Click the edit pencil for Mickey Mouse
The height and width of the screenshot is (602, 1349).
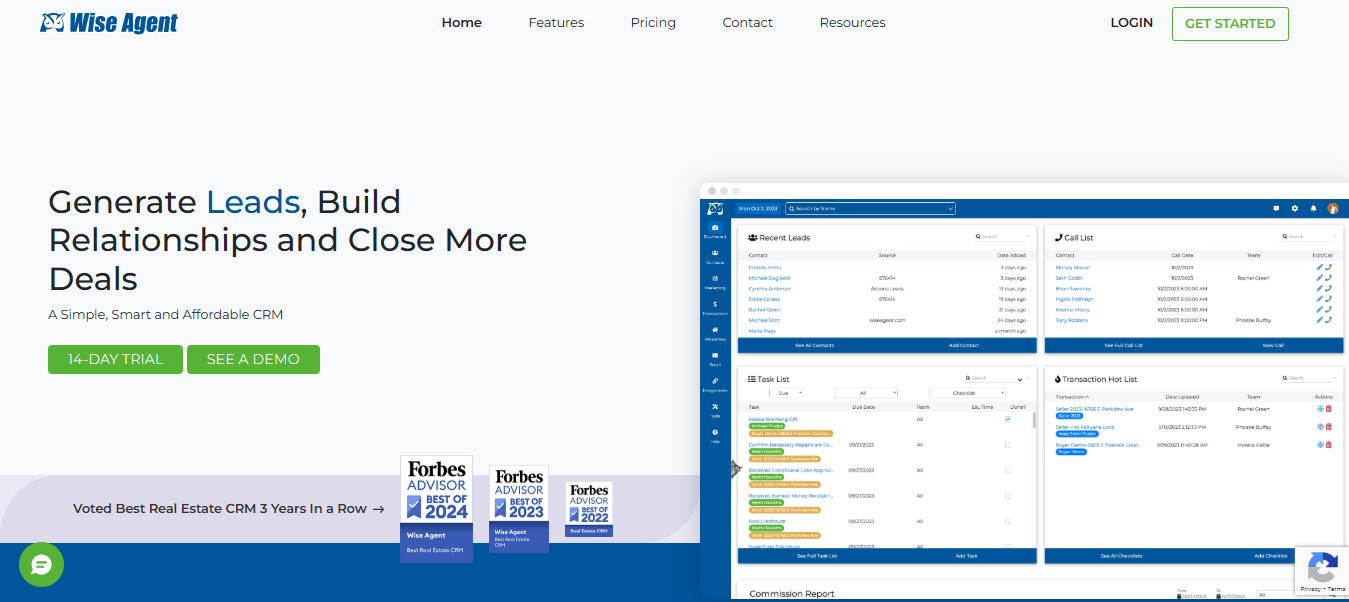point(1320,267)
